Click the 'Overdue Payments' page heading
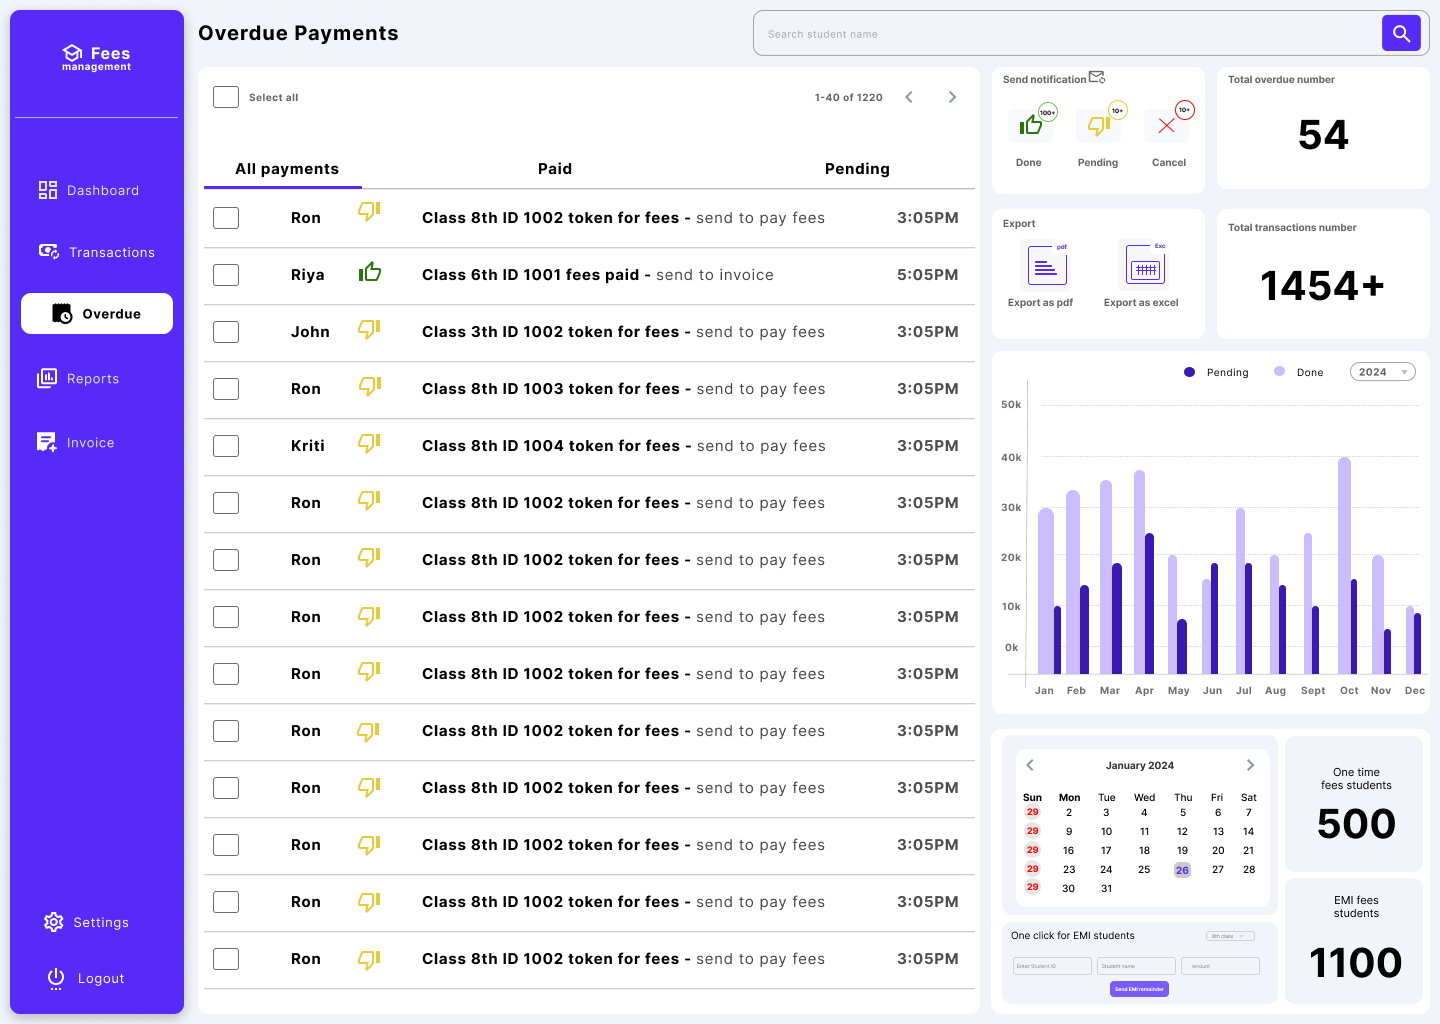The image size is (1440, 1024). [298, 33]
